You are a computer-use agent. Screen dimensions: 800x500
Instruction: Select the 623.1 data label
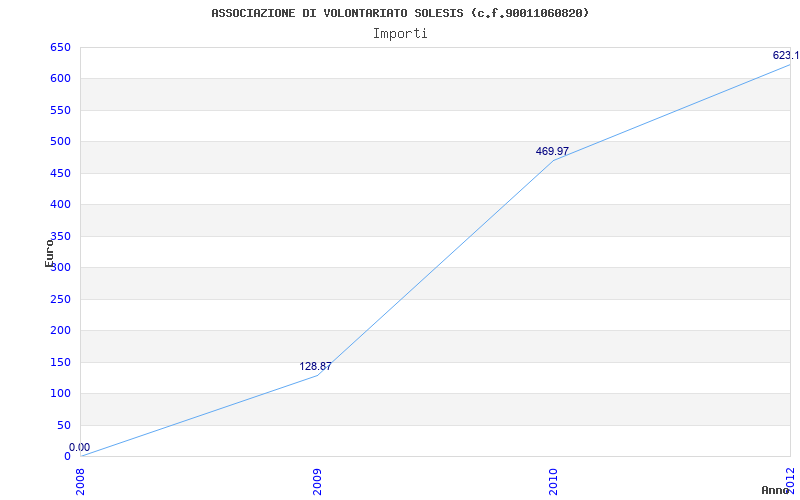[786, 56]
